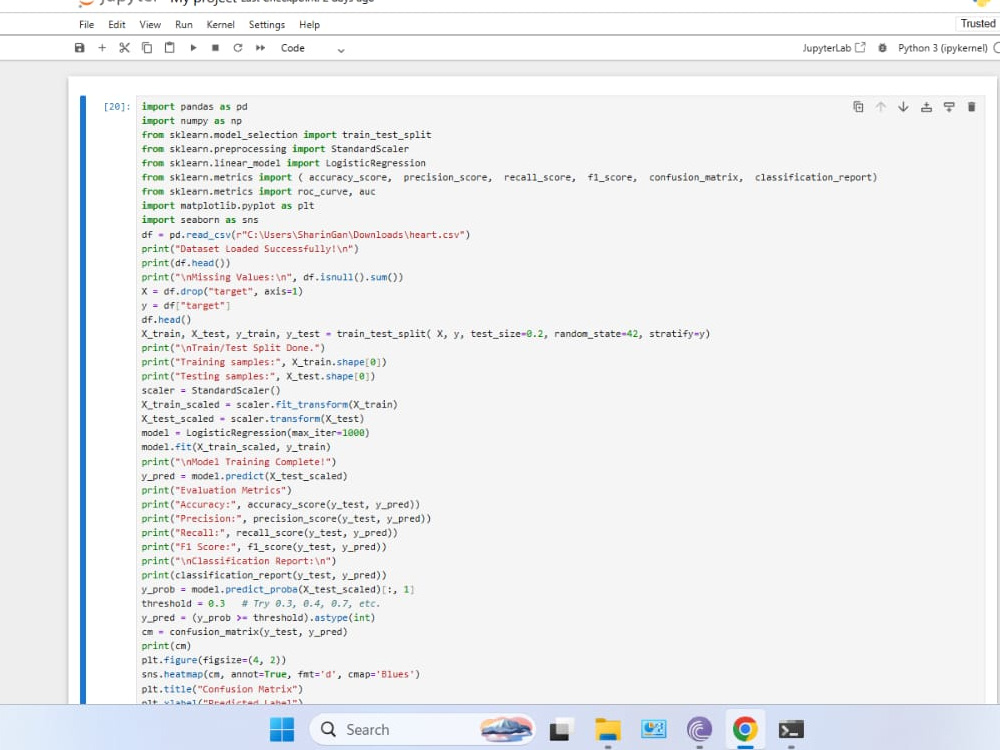Insert a cell above this one
Image resolution: width=1000 pixels, height=750 pixels.
tap(927, 107)
